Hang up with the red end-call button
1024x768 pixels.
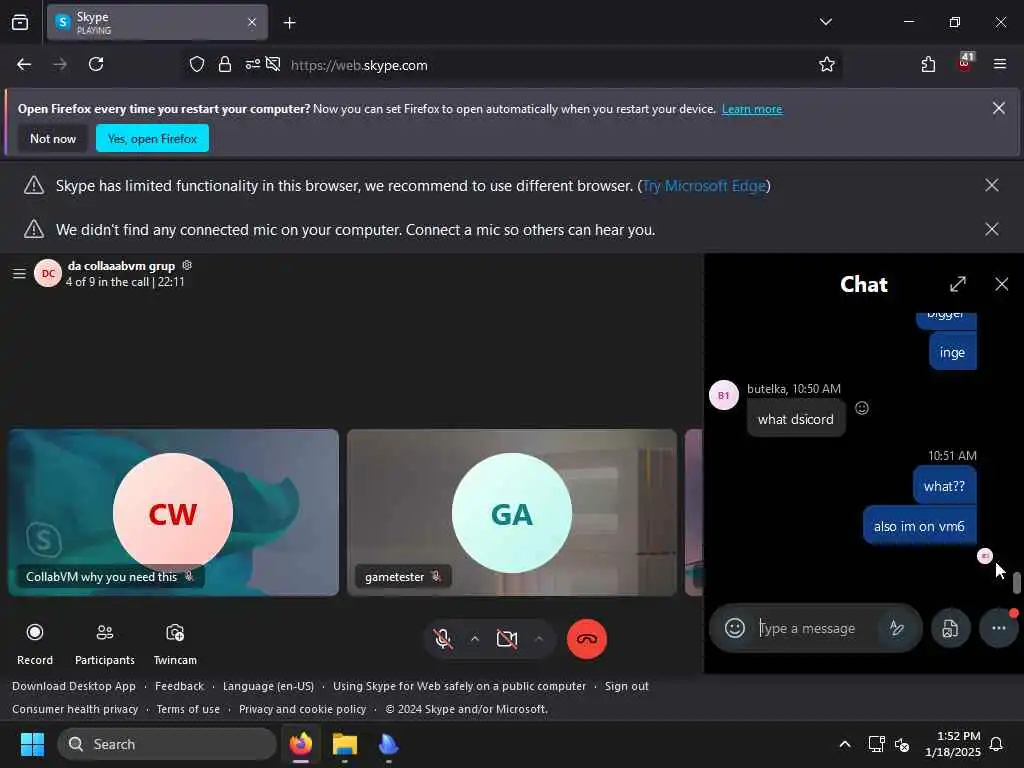(586, 639)
